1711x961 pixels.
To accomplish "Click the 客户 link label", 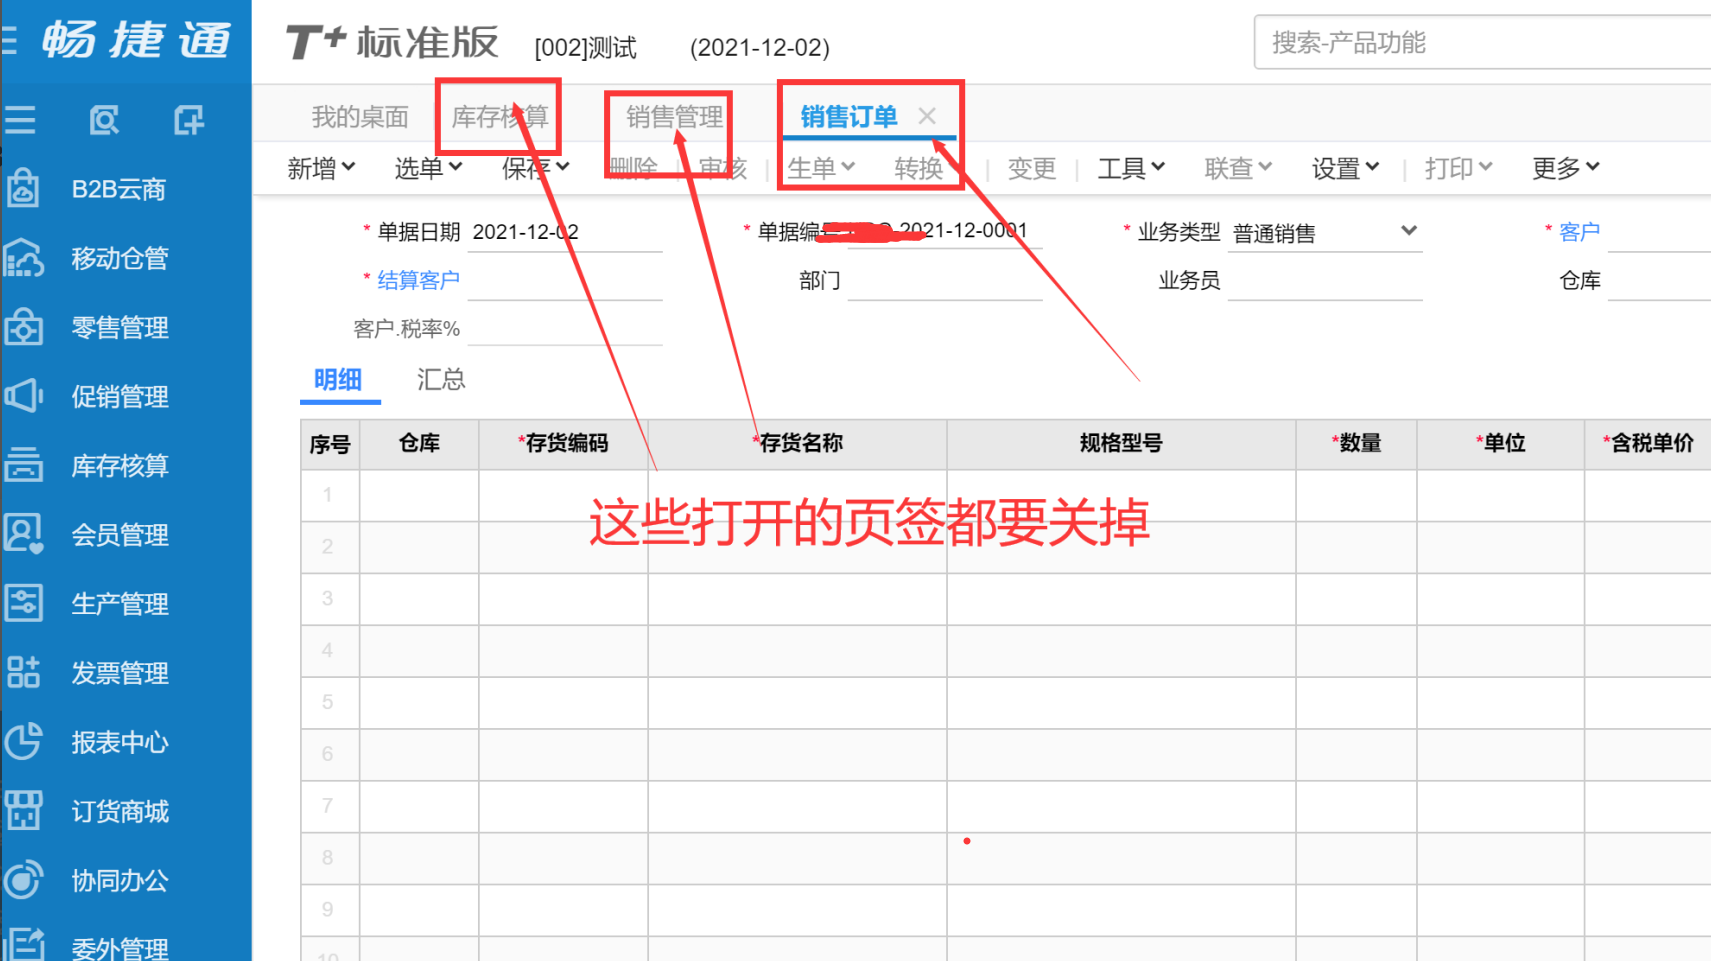I will 1579,232.
